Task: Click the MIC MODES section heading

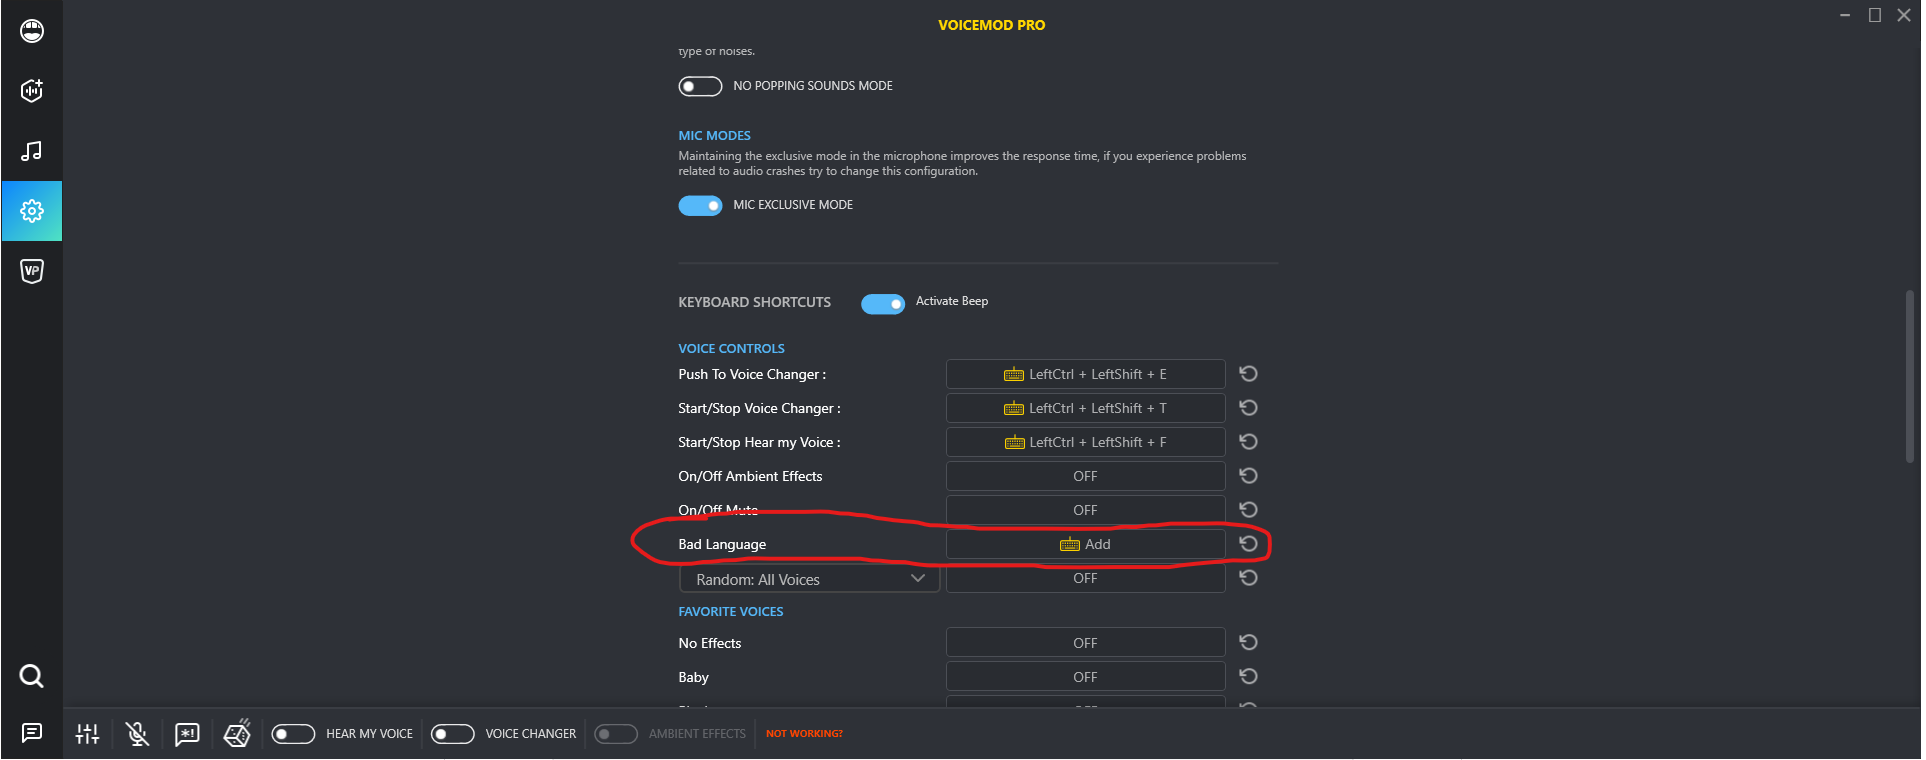Action: [x=714, y=136]
